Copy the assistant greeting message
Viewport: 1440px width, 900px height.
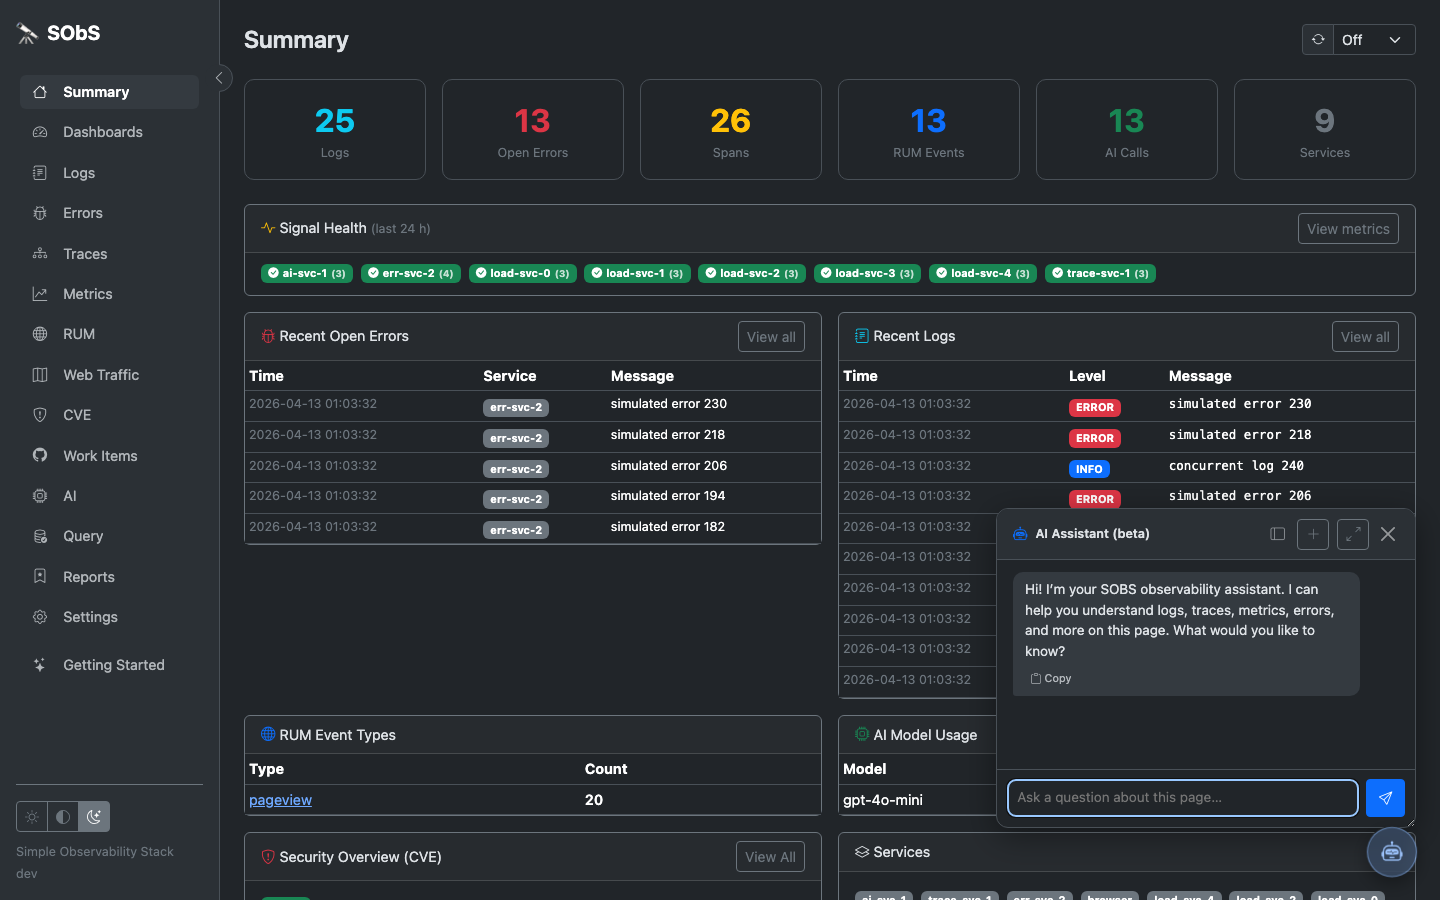pos(1051,678)
